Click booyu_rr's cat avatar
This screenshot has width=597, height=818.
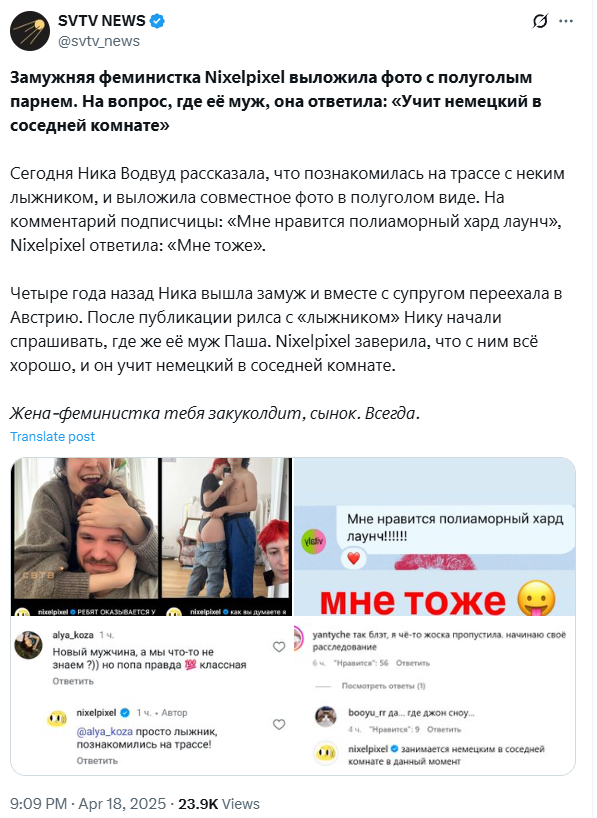pyautogui.click(x=326, y=717)
